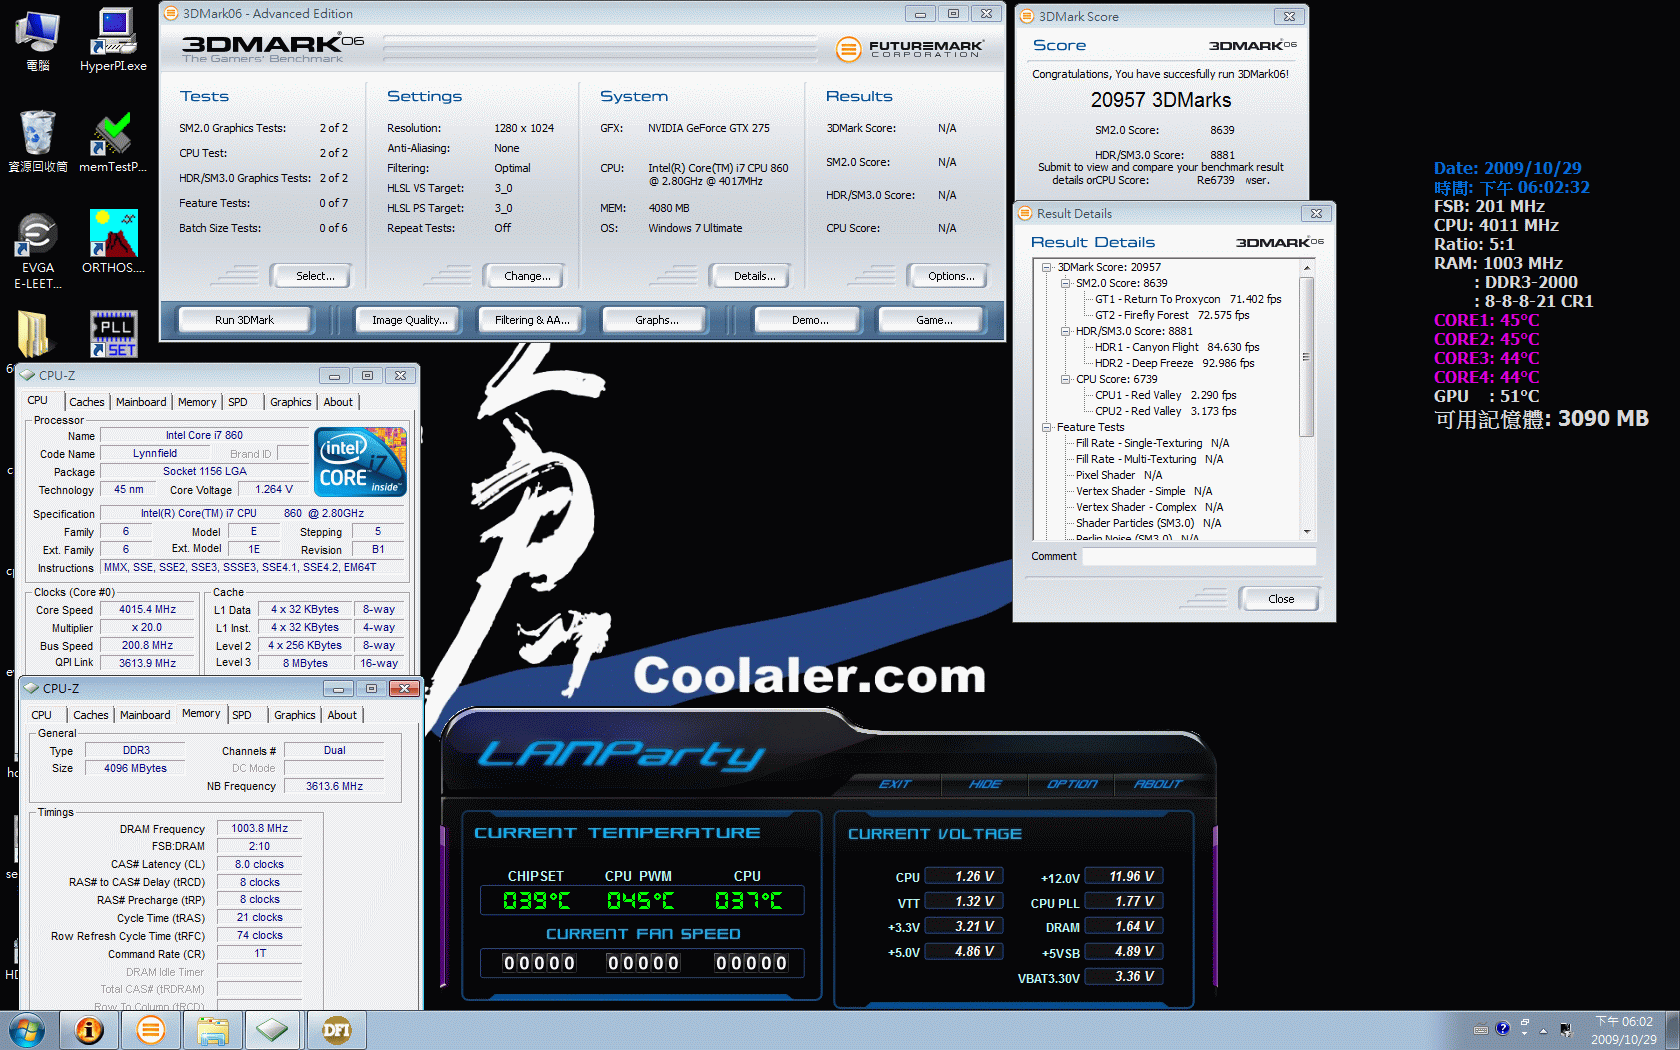The image size is (1680, 1050).
Task: Collapse CPU Score tree node
Action: coord(1066,379)
